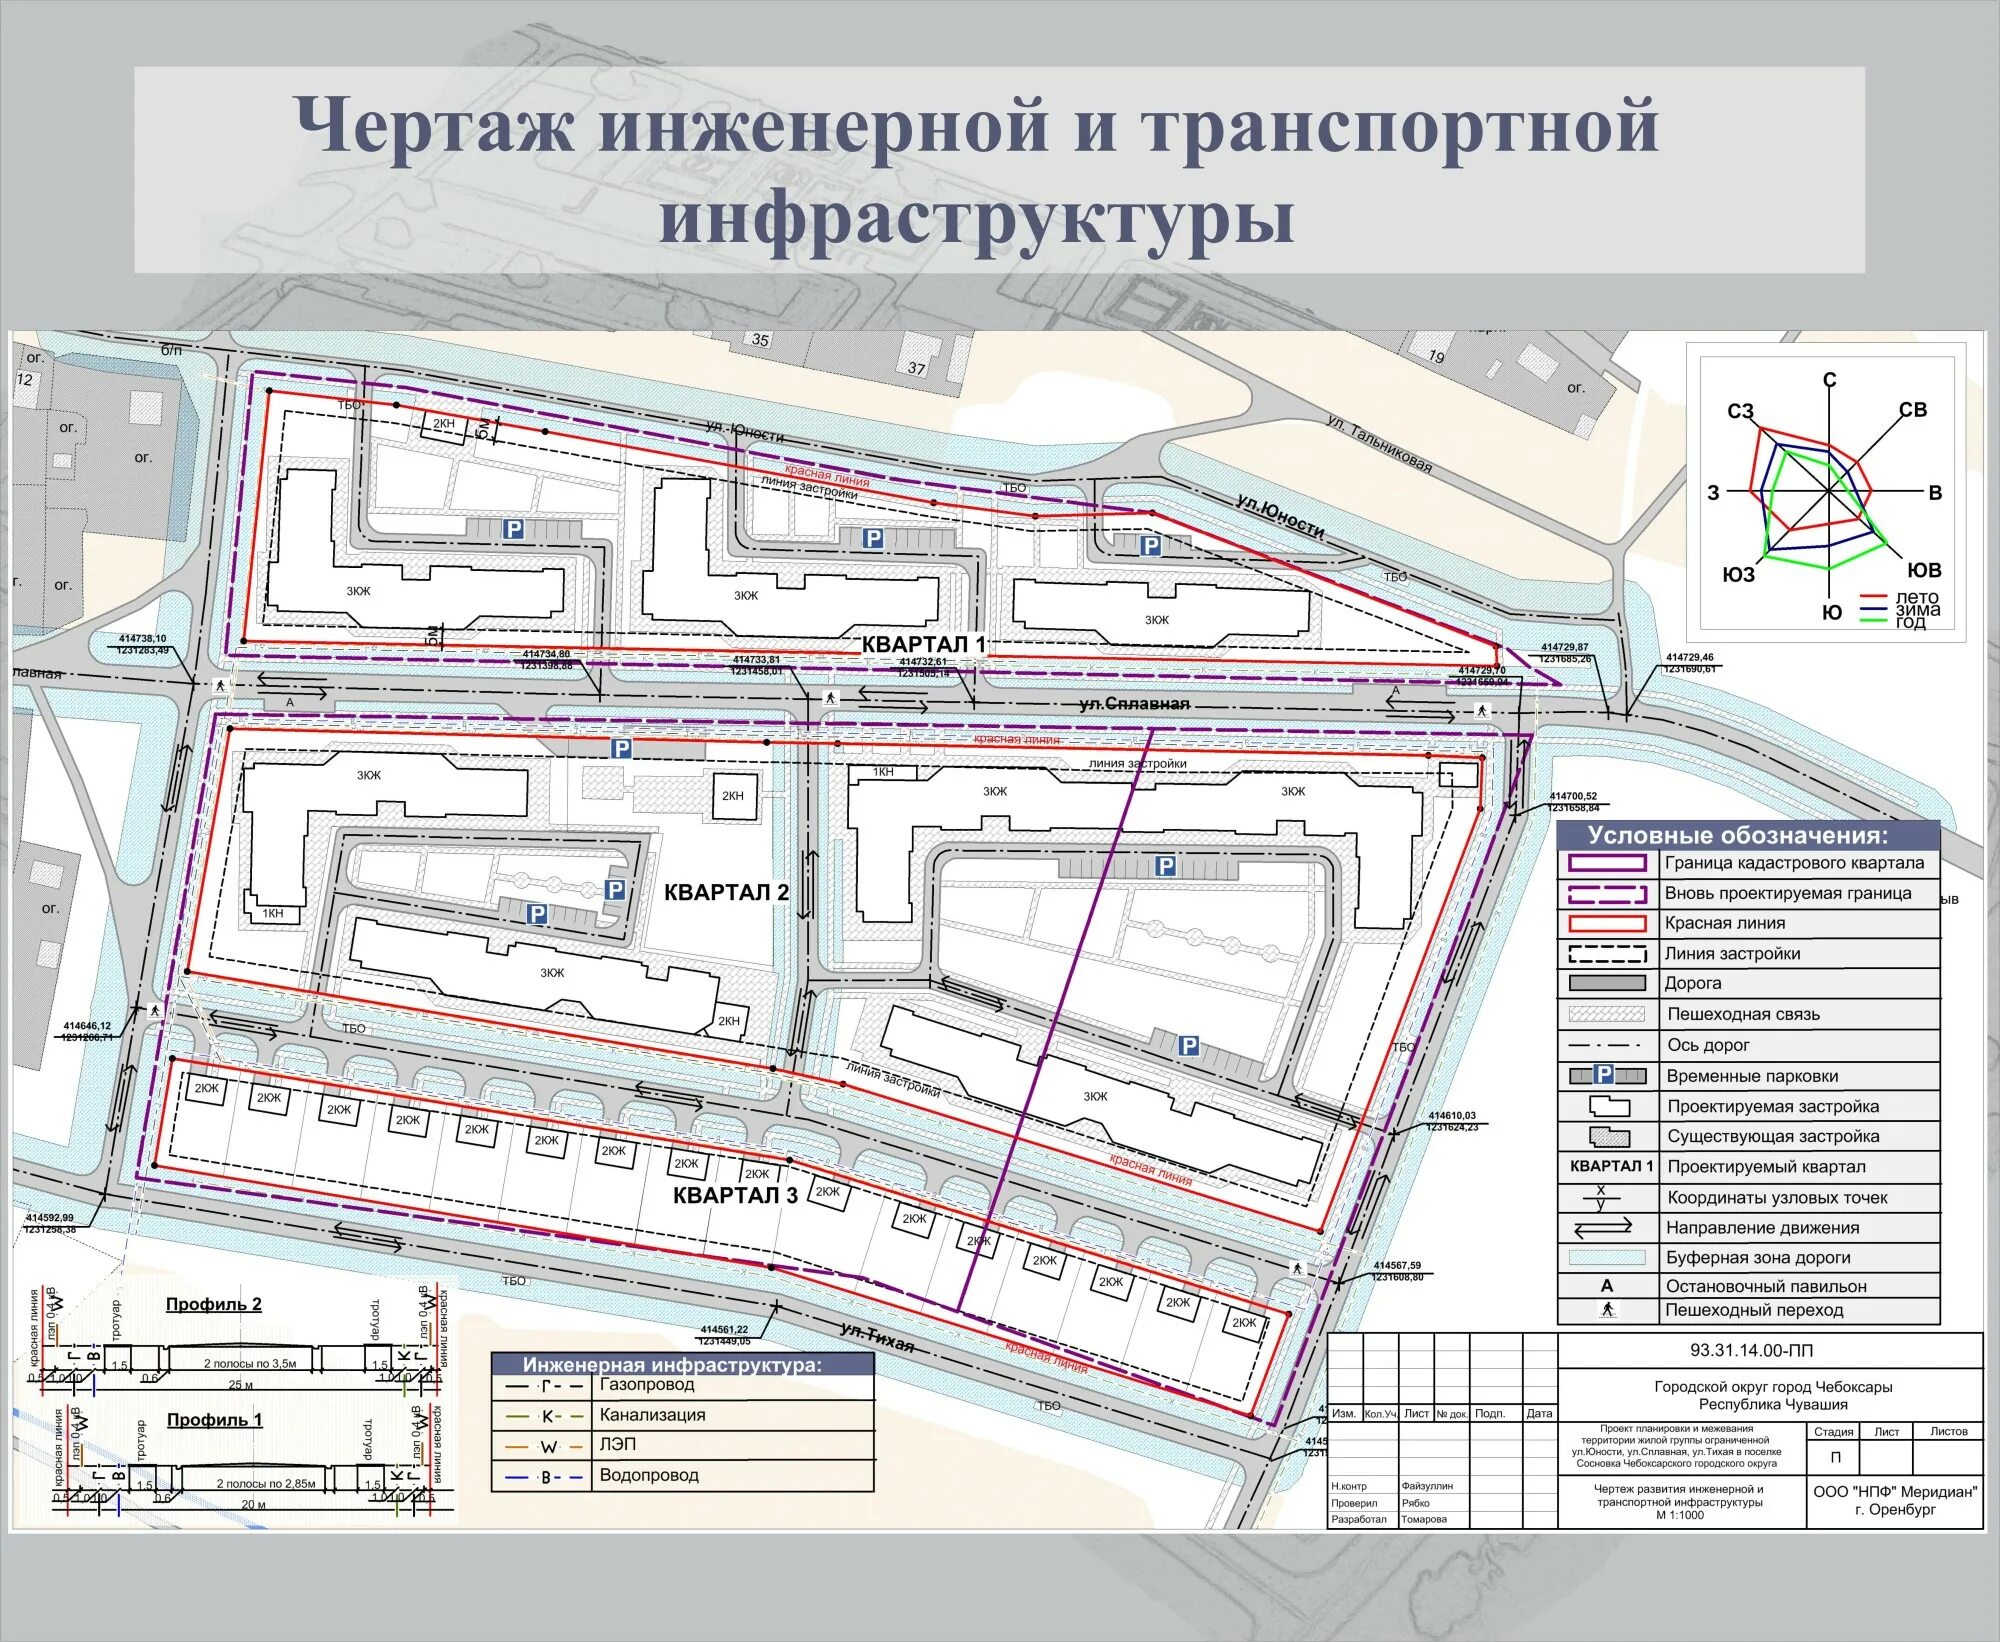Screen dimensions: 2000x1642
Task: Click the ул.Тихая street label
Action: tap(877, 1337)
